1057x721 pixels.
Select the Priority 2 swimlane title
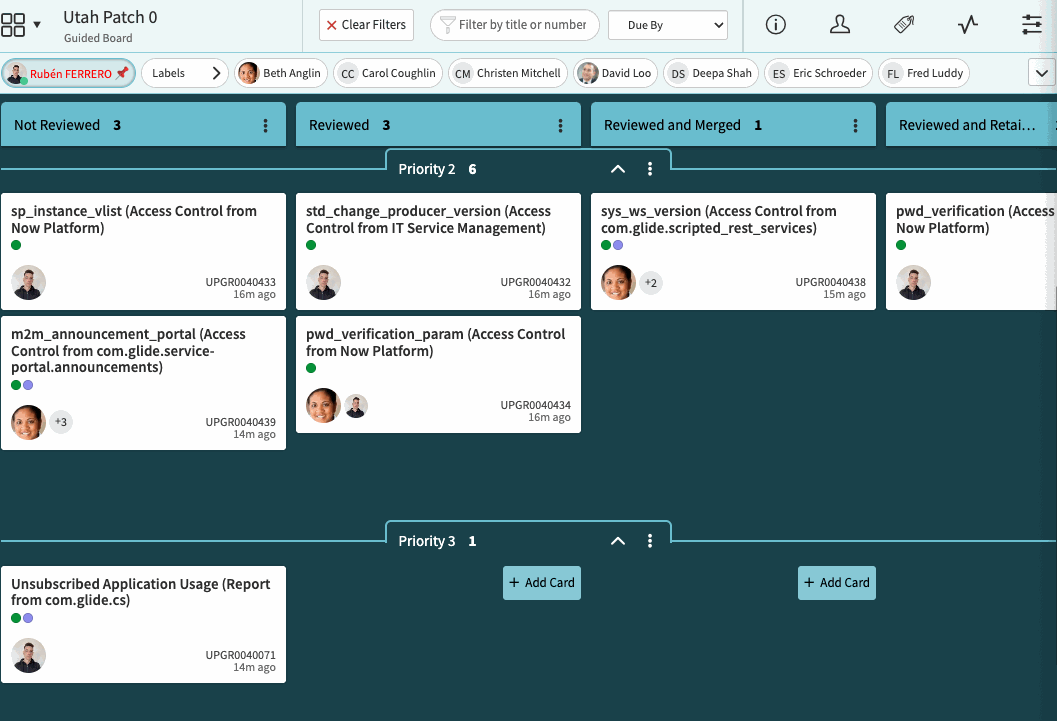(427, 169)
